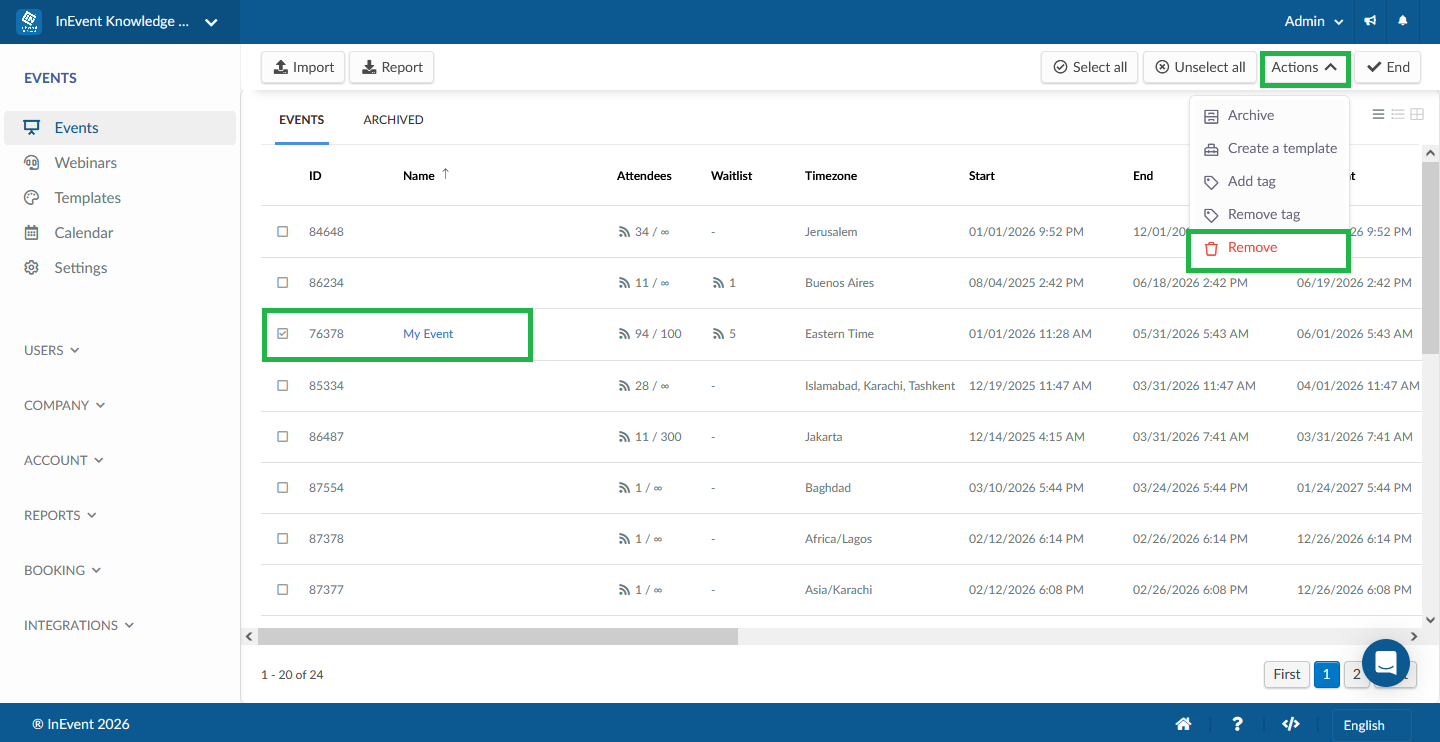
Task: Click the tag icon beside Remove tag
Action: [x=1211, y=215]
